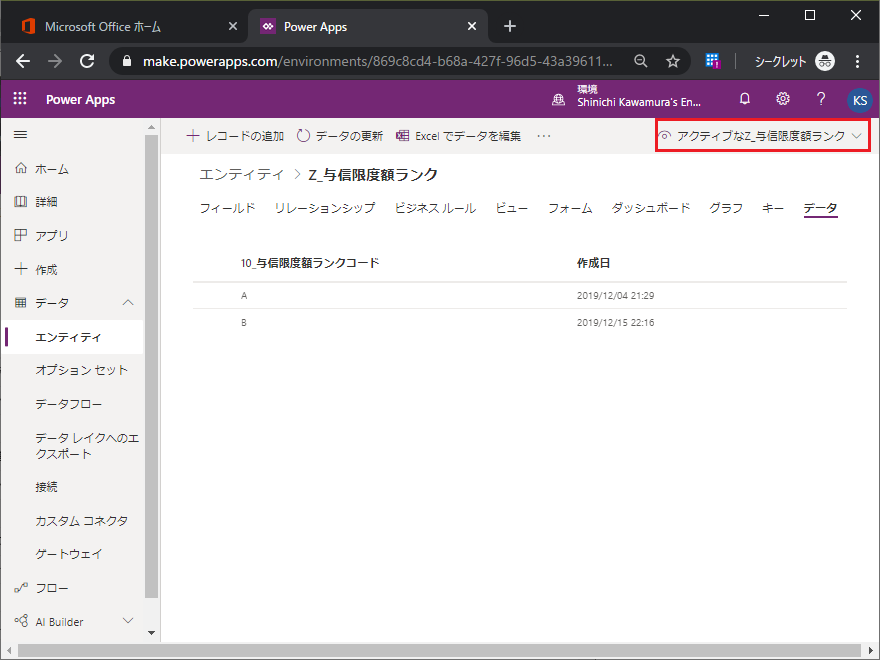Click the ホーム home icon
Image resolution: width=880 pixels, height=660 pixels.
click(x=21, y=168)
